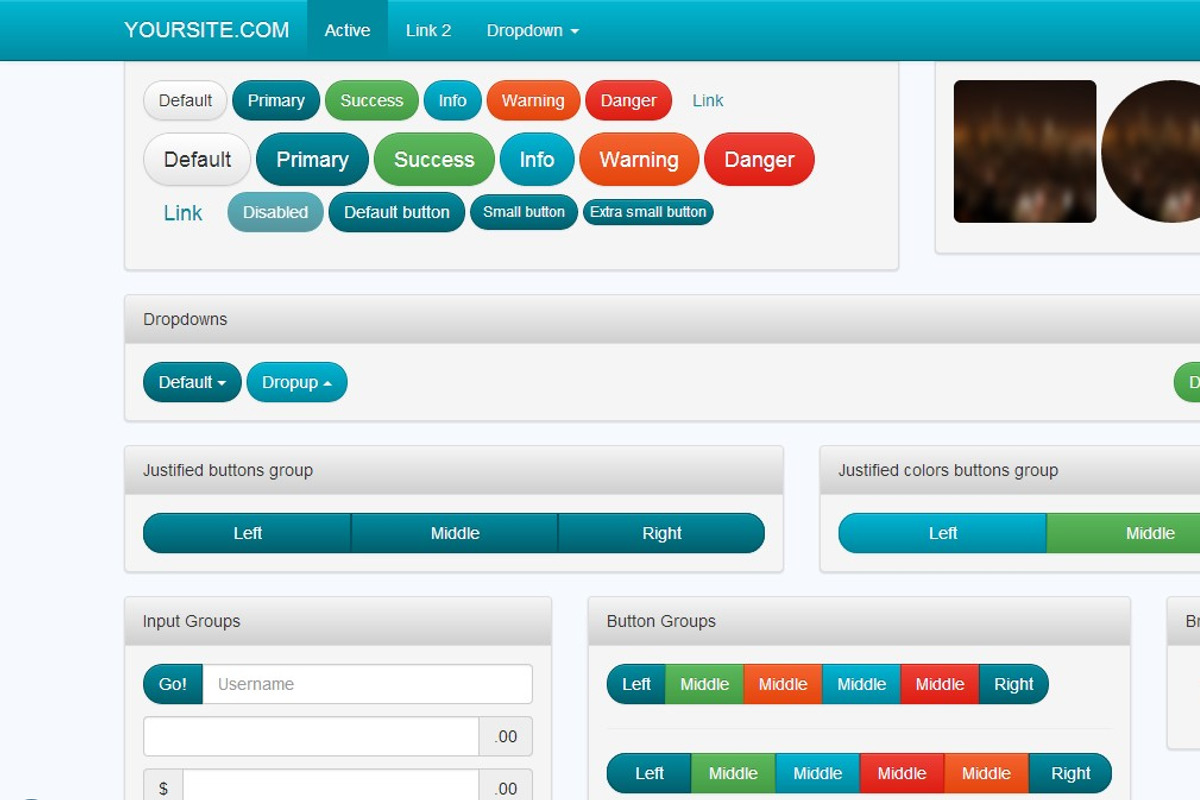1200x800 pixels.
Task: Click the red Middle button in Button Groups
Action: coord(939,684)
